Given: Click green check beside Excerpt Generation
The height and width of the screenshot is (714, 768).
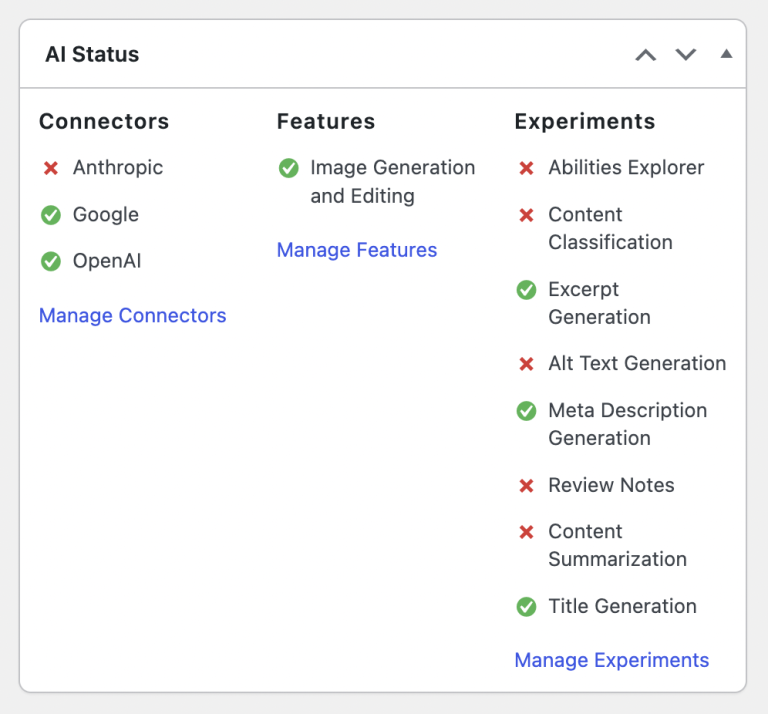Looking at the screenshot, I should 526,290.
